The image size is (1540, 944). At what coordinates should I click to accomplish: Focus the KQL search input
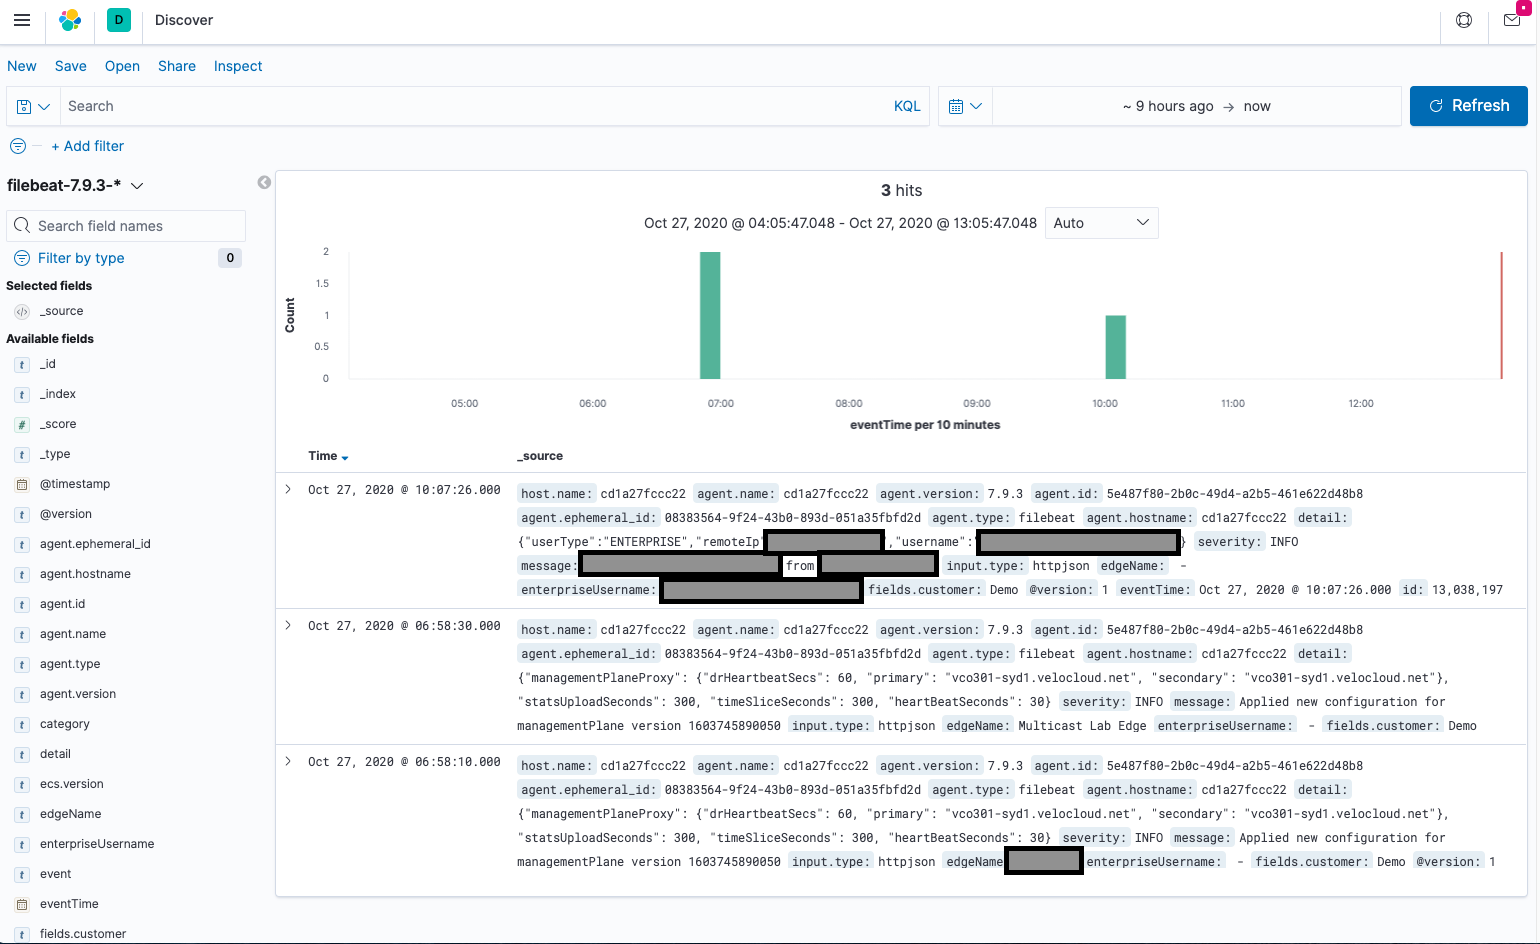475,106
